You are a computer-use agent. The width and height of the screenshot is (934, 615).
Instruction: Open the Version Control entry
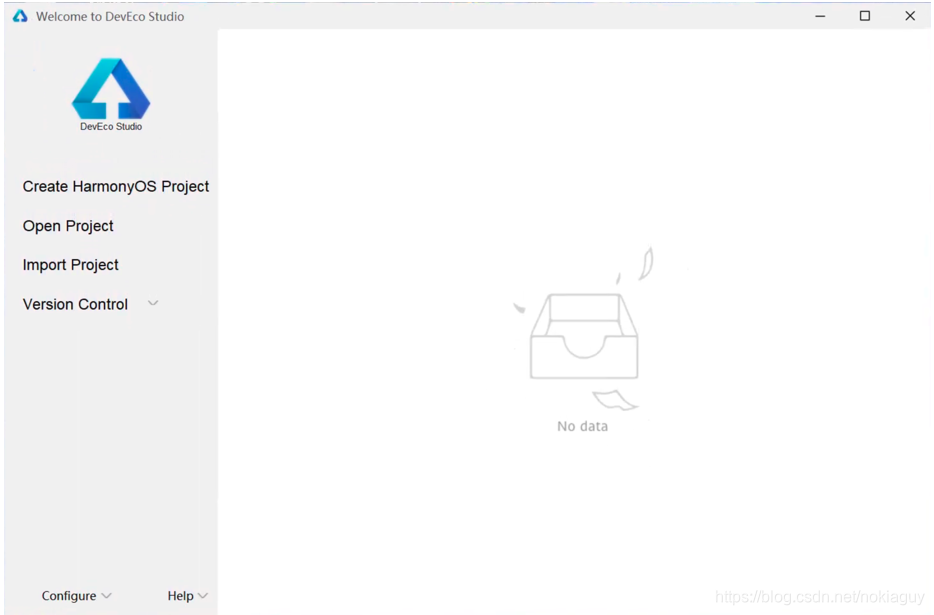pyautogui.click(x=75, y=304)
